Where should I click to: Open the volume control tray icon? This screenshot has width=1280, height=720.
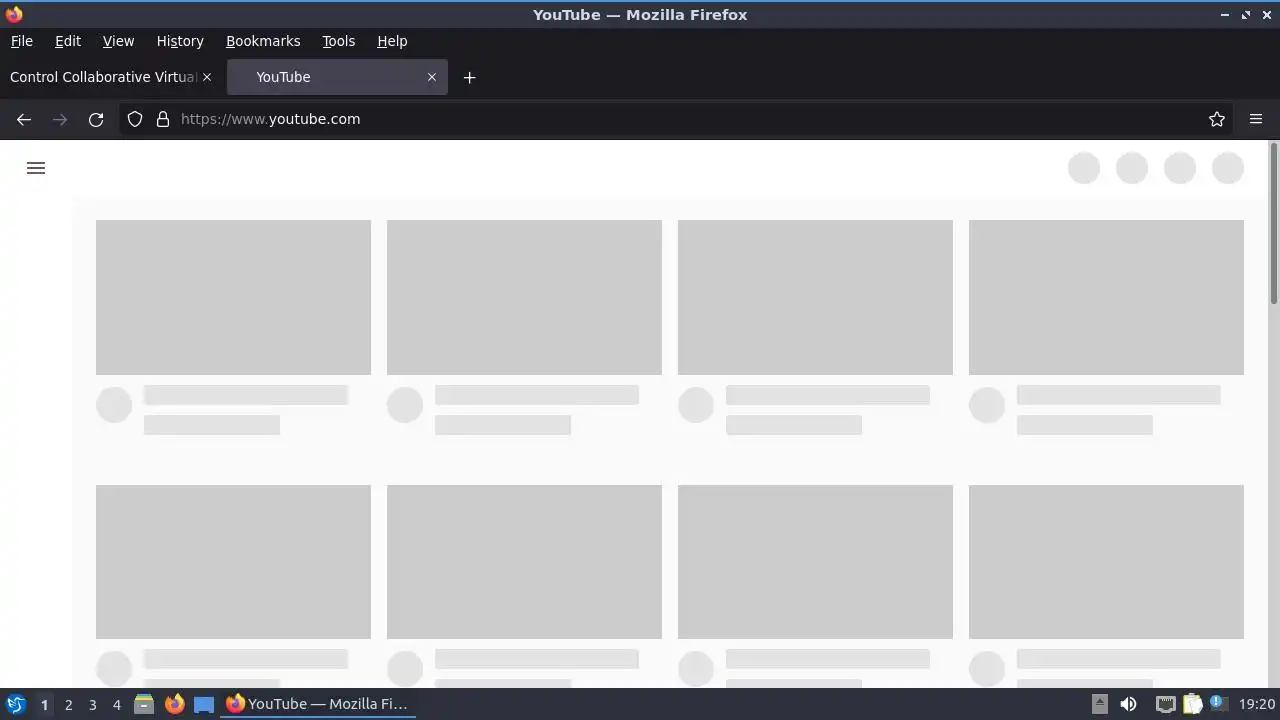1128,704
